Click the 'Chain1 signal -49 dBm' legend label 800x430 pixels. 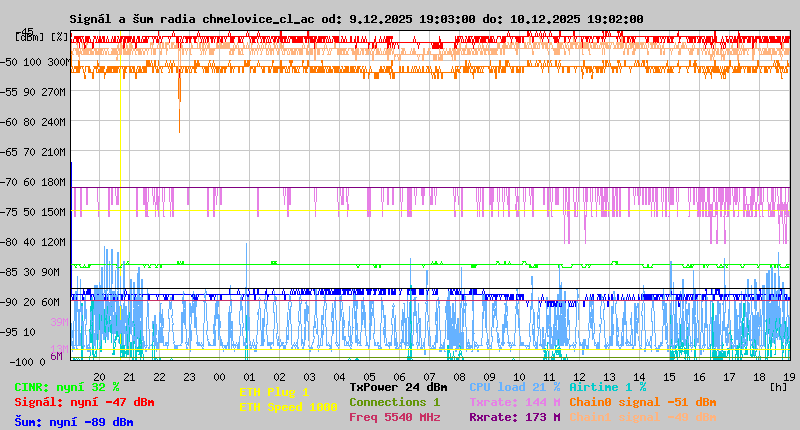643,417
